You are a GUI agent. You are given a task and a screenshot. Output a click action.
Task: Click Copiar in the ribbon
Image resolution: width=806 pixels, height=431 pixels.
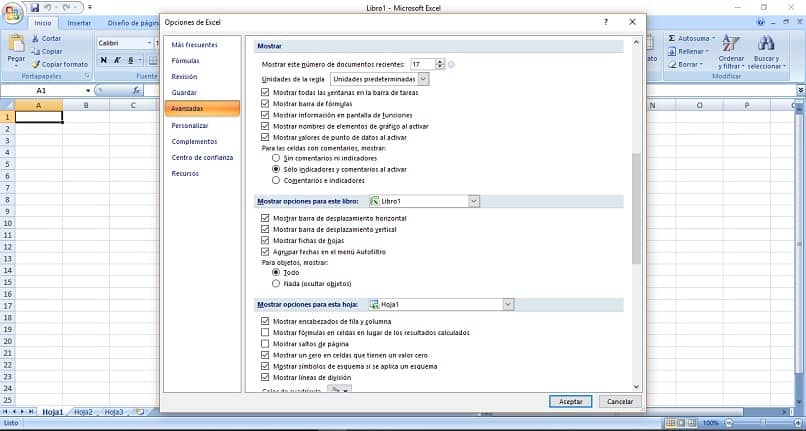click(47, 51)
